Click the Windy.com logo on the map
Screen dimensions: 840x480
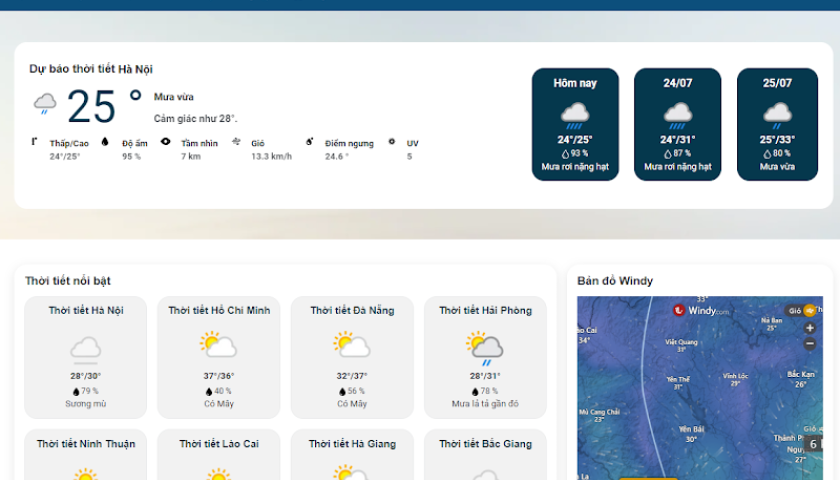tap(701, 311)
